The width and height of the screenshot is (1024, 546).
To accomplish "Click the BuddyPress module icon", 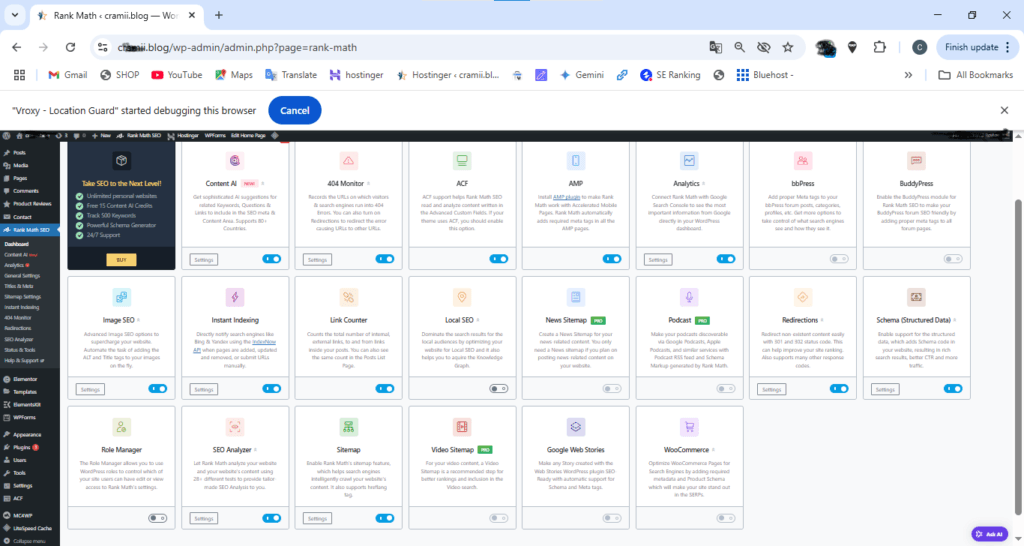I will coord(916,161).
